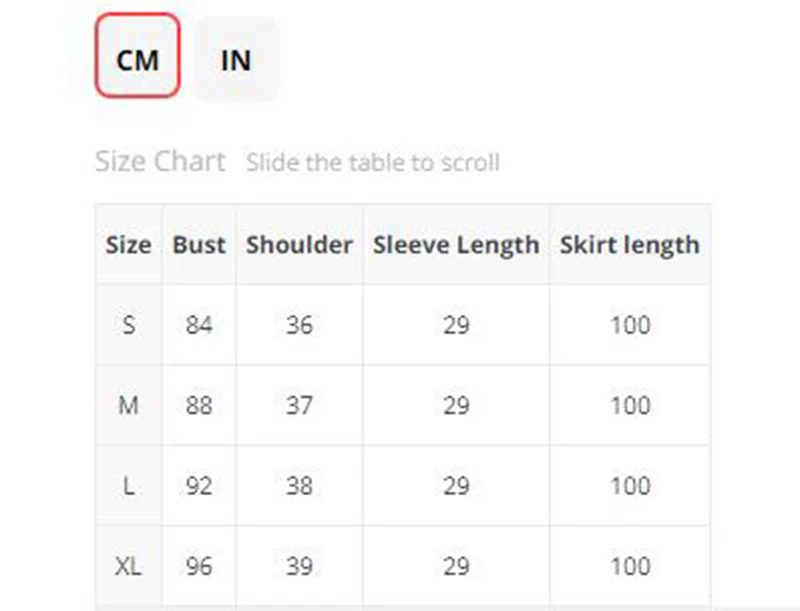Click the Bust column header

199,245
